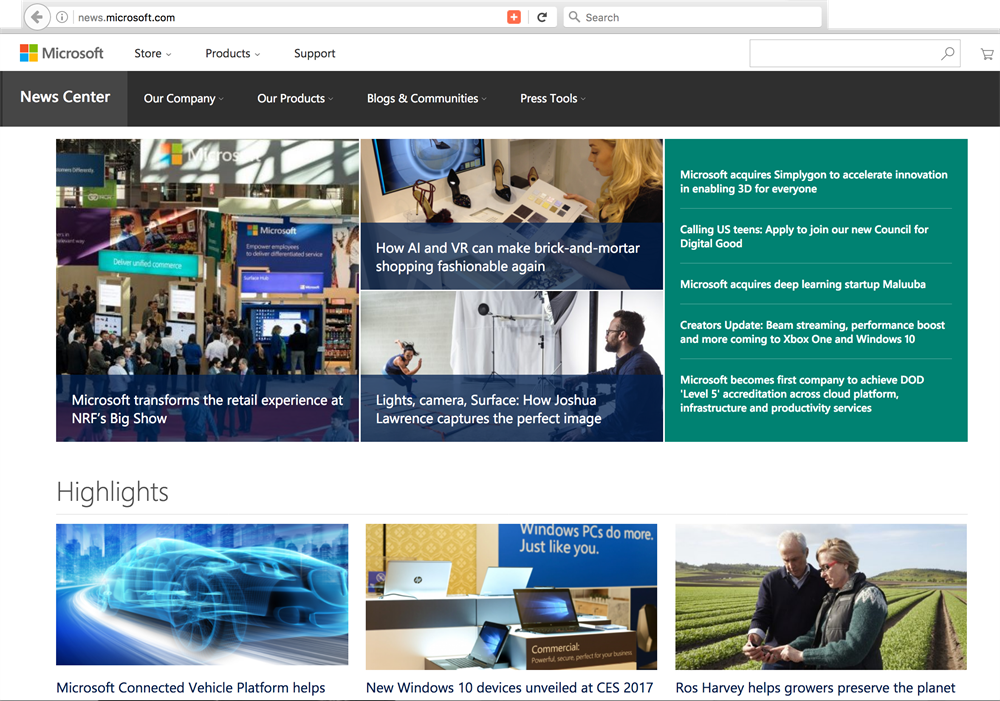This screenshot has height=701, width=1000.
Task: Click the Microsoft four-color logo
Action: click(x=29, y=53)
